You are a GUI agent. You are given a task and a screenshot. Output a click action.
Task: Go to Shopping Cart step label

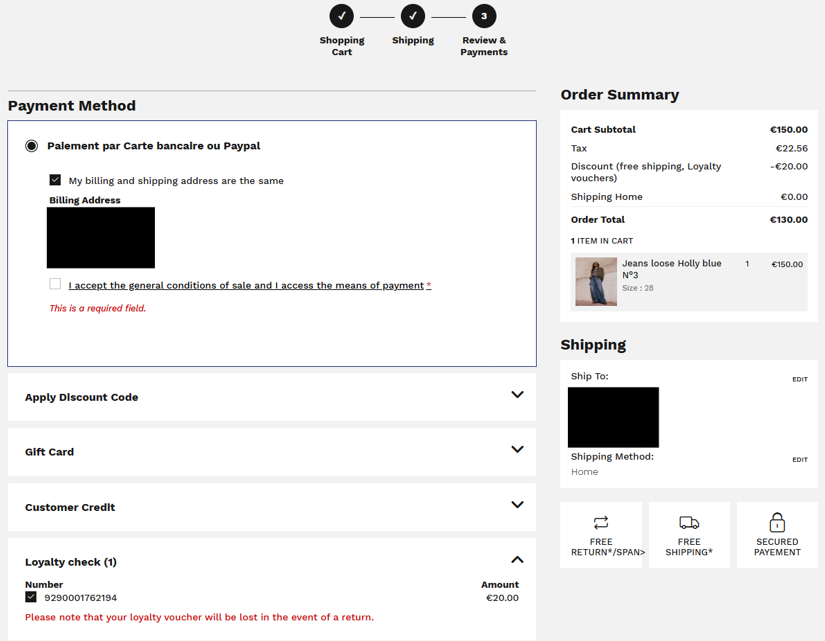pyautogui.click(x=341, y=46)
